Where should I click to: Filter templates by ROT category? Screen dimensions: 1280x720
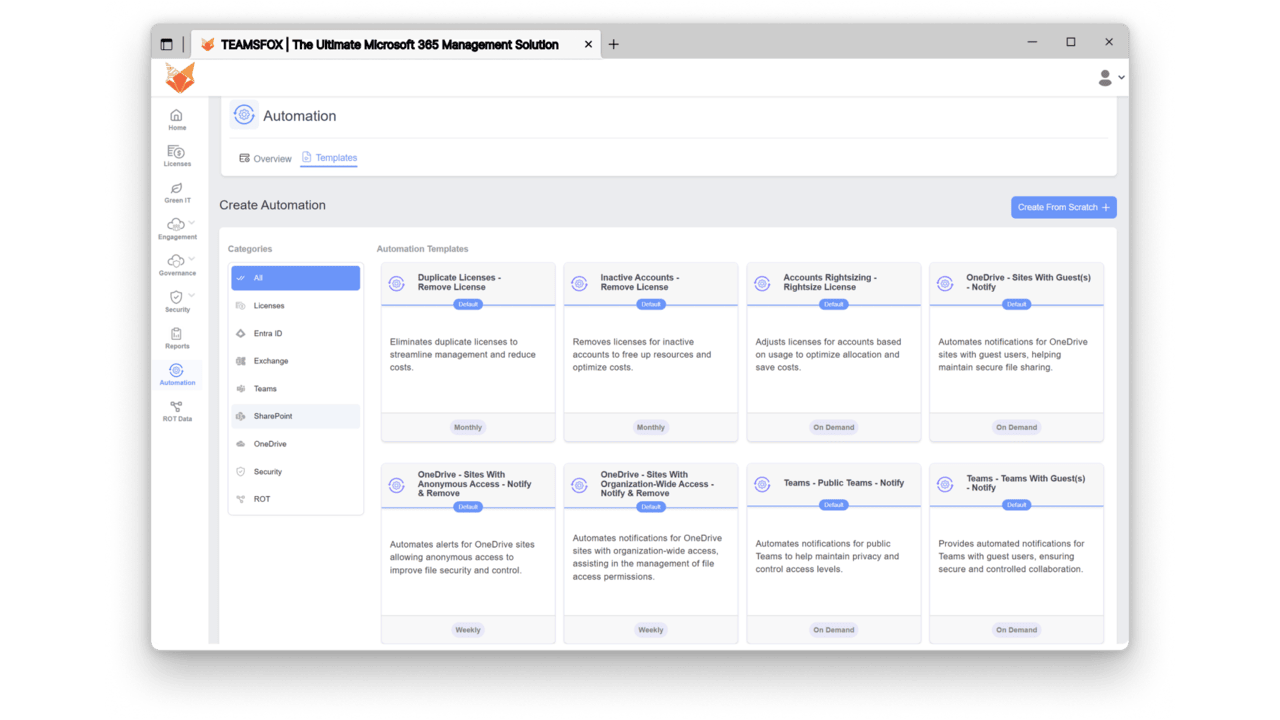click(295, 499)
